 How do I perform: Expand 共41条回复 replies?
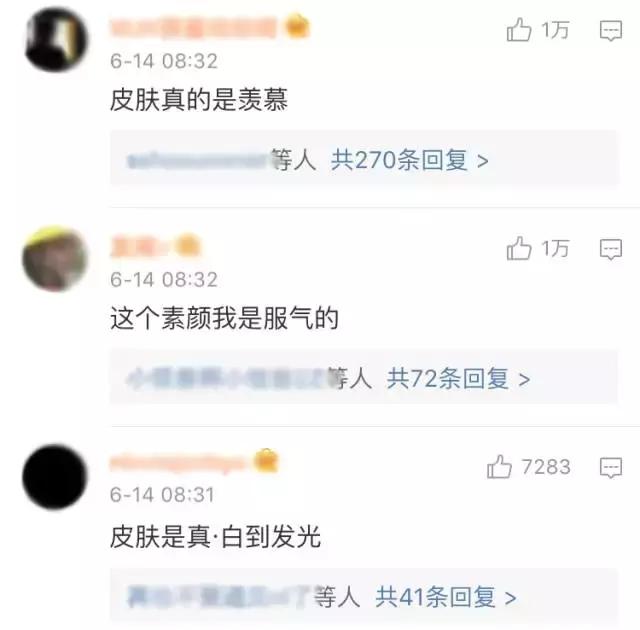click(x=446, y=597)
